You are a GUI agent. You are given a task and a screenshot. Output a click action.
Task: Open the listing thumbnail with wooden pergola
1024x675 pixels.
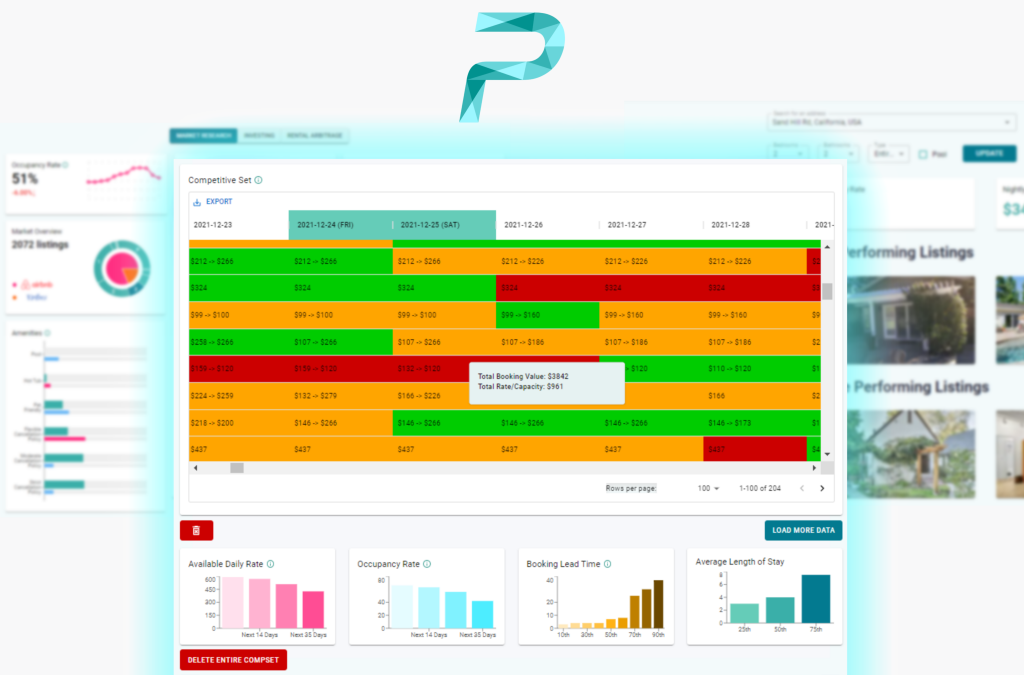click(x=911, y=454)
